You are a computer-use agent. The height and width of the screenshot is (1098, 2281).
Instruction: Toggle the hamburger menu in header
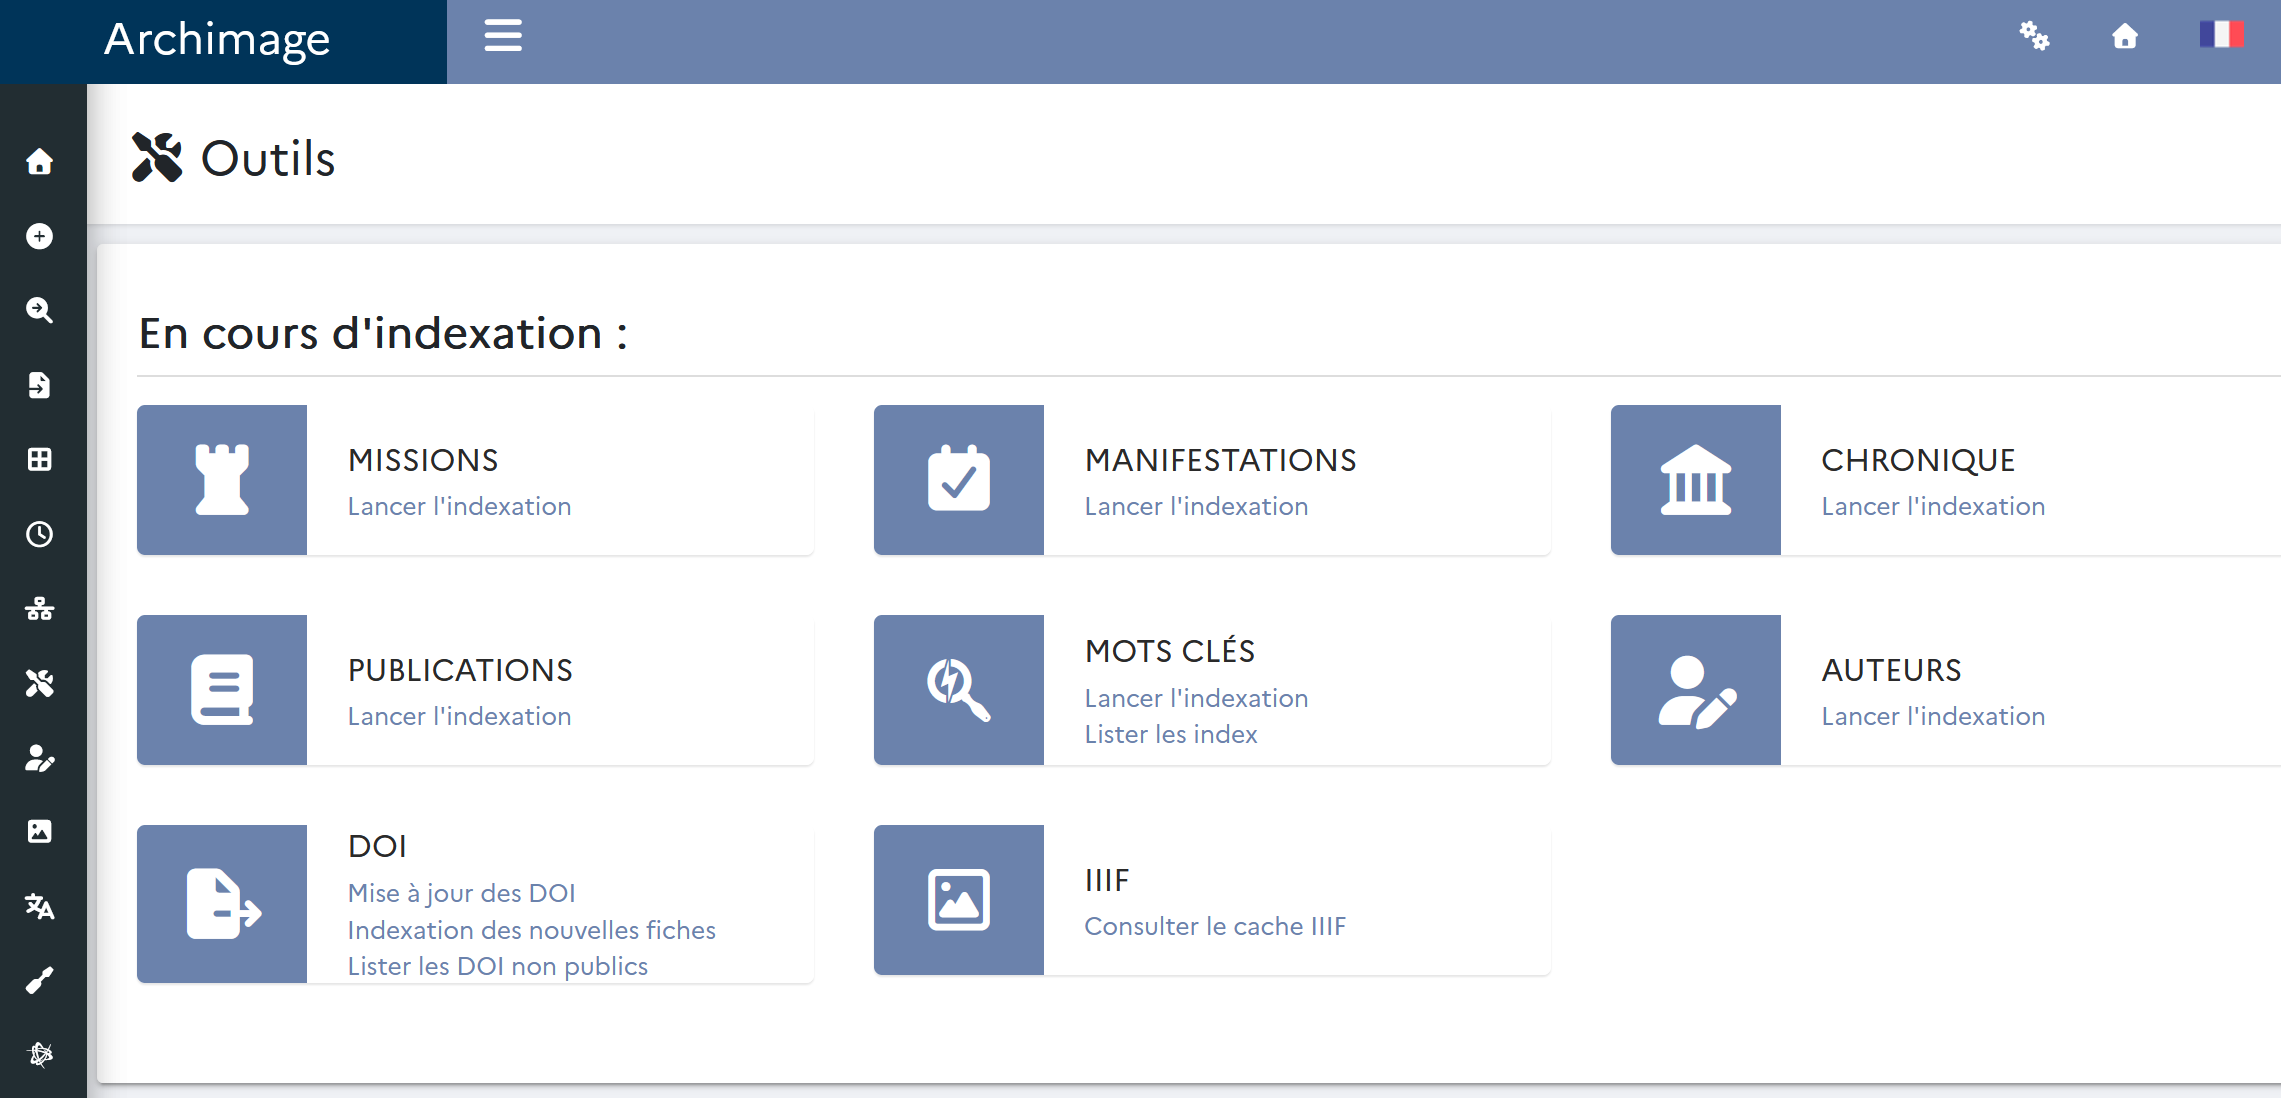click(503, 35)
